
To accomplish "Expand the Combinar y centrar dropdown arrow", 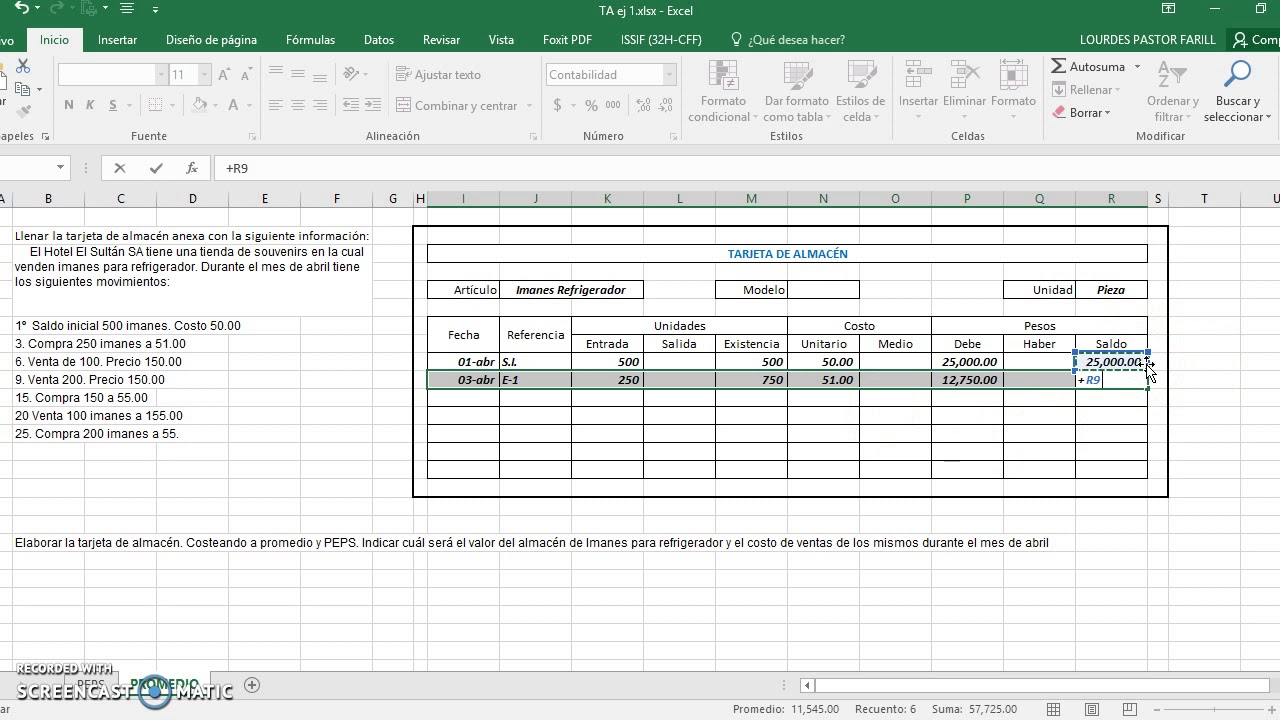I will [528, 106].
